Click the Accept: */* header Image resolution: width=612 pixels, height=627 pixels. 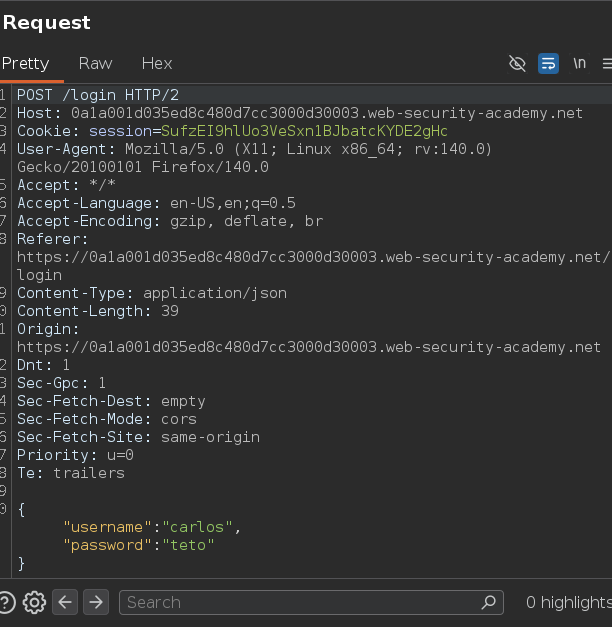pyautogui.click(x=66, y=185)
